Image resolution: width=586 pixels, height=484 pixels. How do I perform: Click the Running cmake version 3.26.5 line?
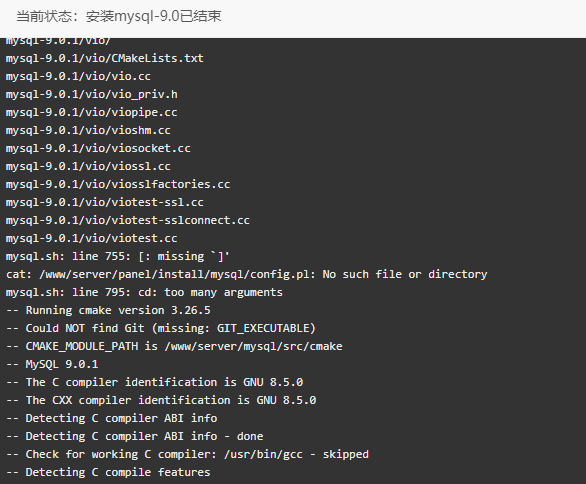tap(108, 310)
